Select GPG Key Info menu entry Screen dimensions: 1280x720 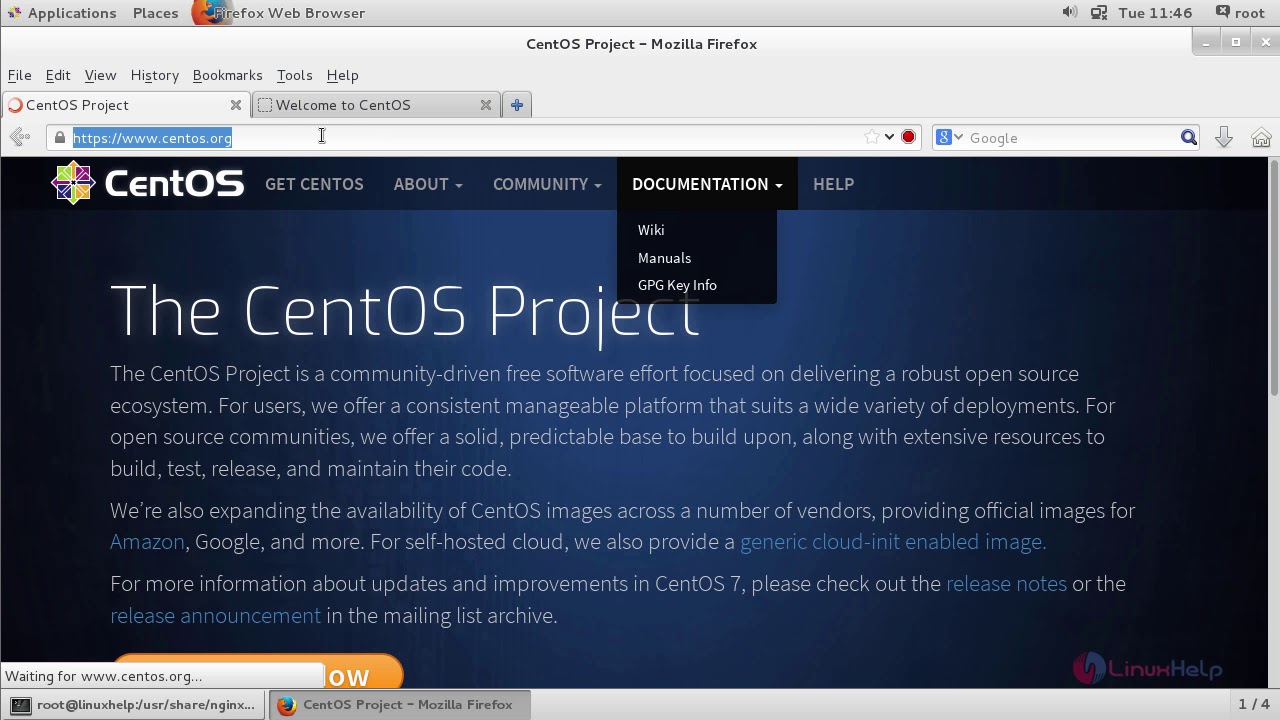(677, 285)
